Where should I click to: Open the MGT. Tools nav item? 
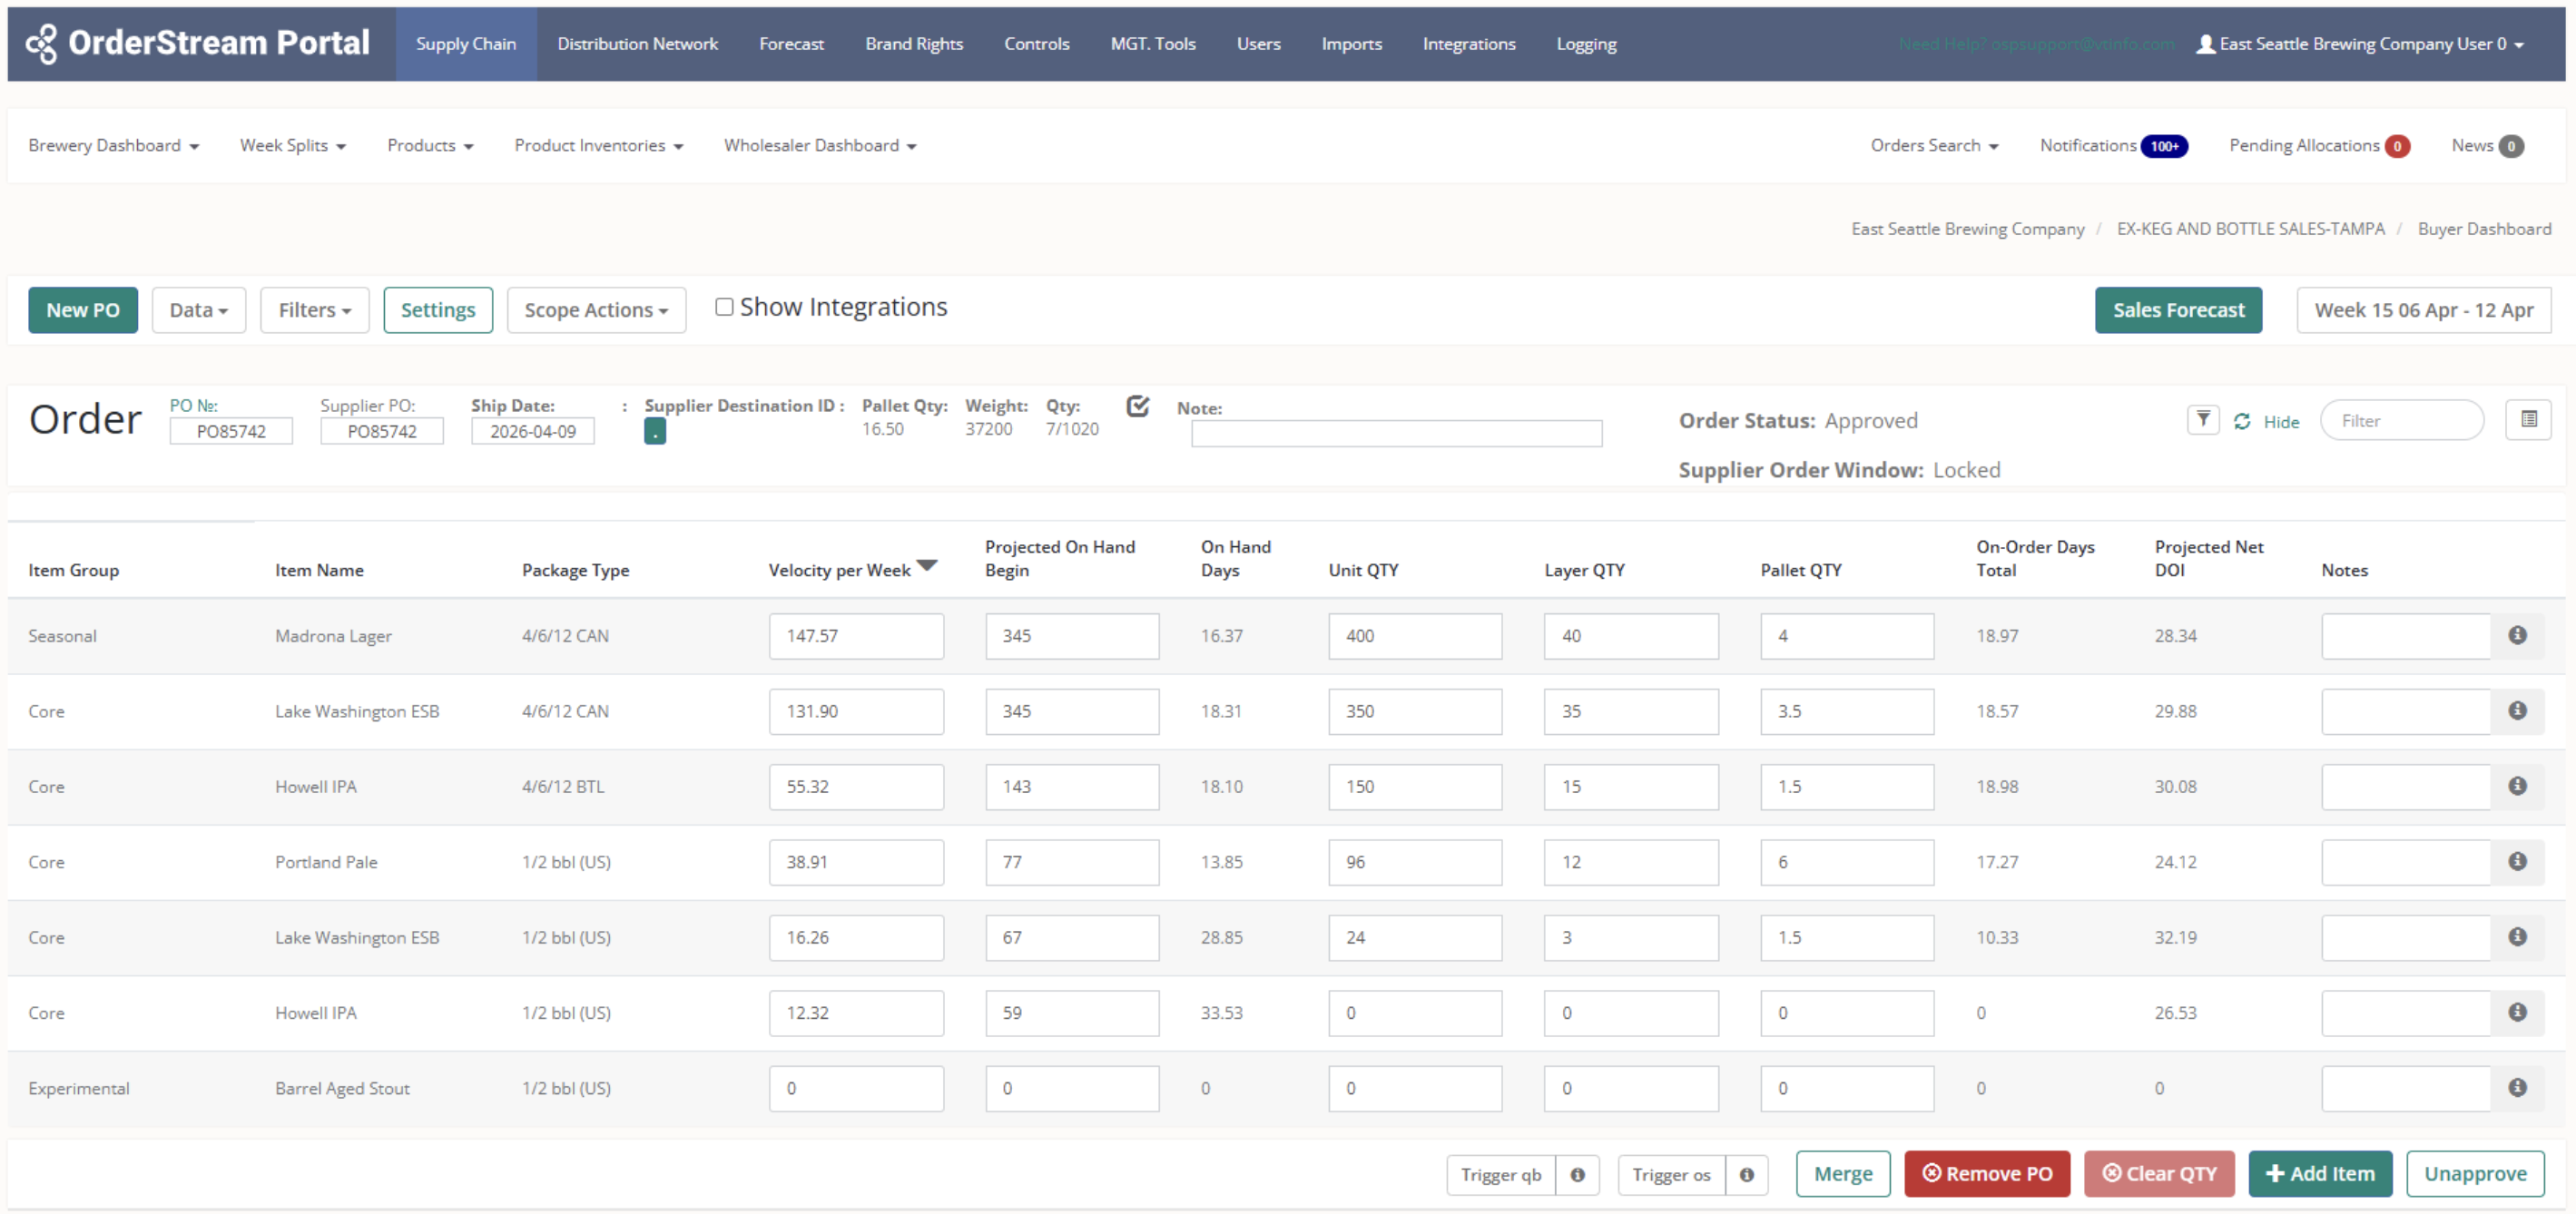[1152, 44]
